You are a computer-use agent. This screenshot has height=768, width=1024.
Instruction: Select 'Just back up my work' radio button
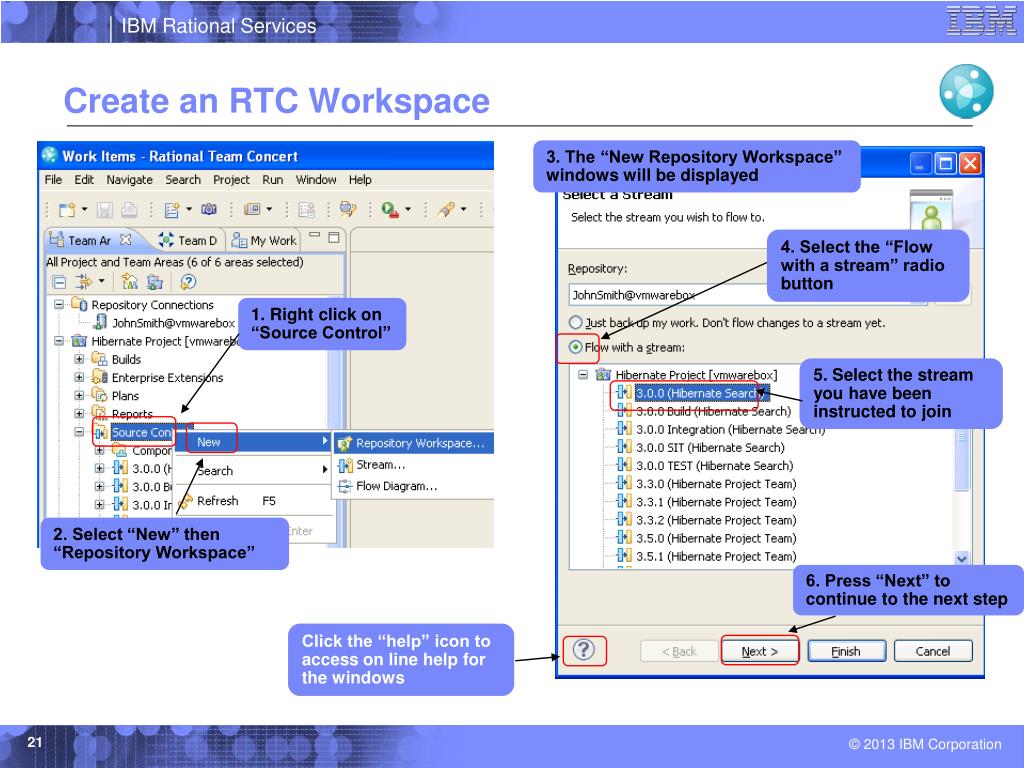tap(575, 323)
